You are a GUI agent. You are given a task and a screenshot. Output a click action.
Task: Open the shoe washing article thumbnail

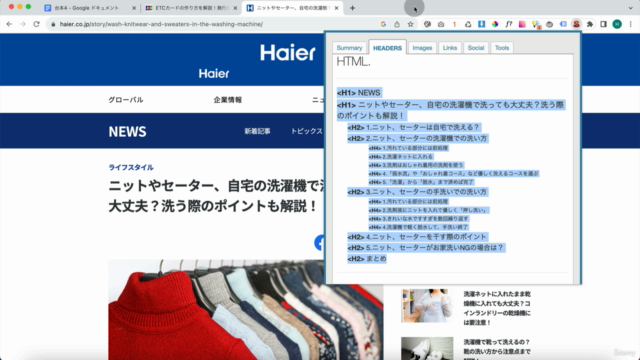tap(427, 348)
